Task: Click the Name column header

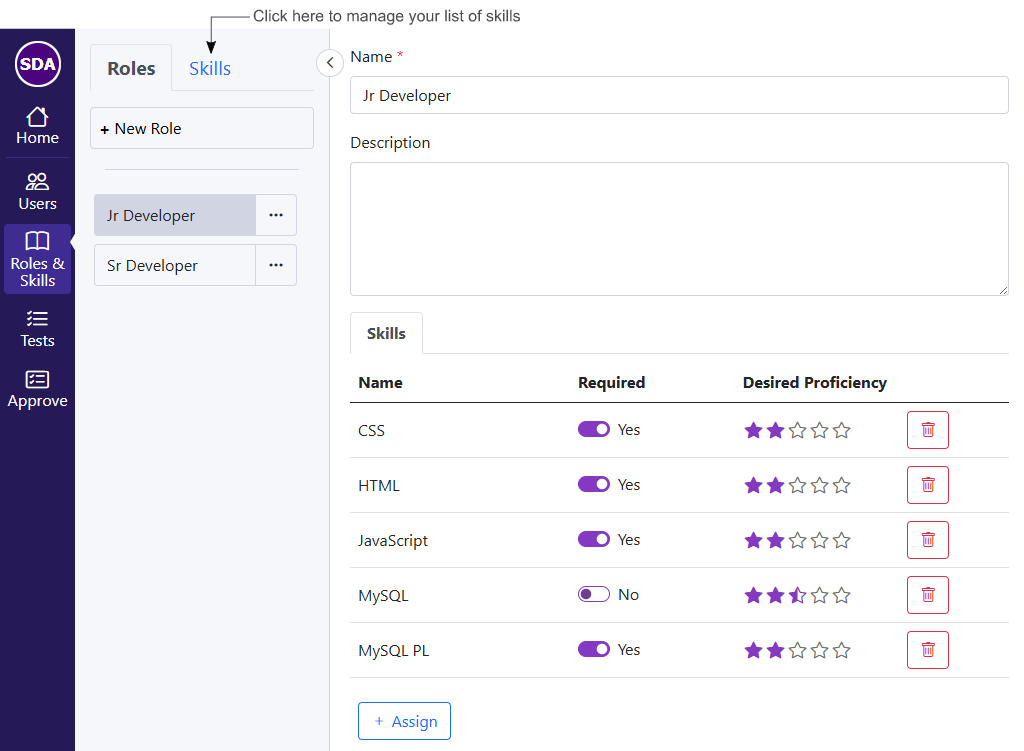Action: (380, 383)
